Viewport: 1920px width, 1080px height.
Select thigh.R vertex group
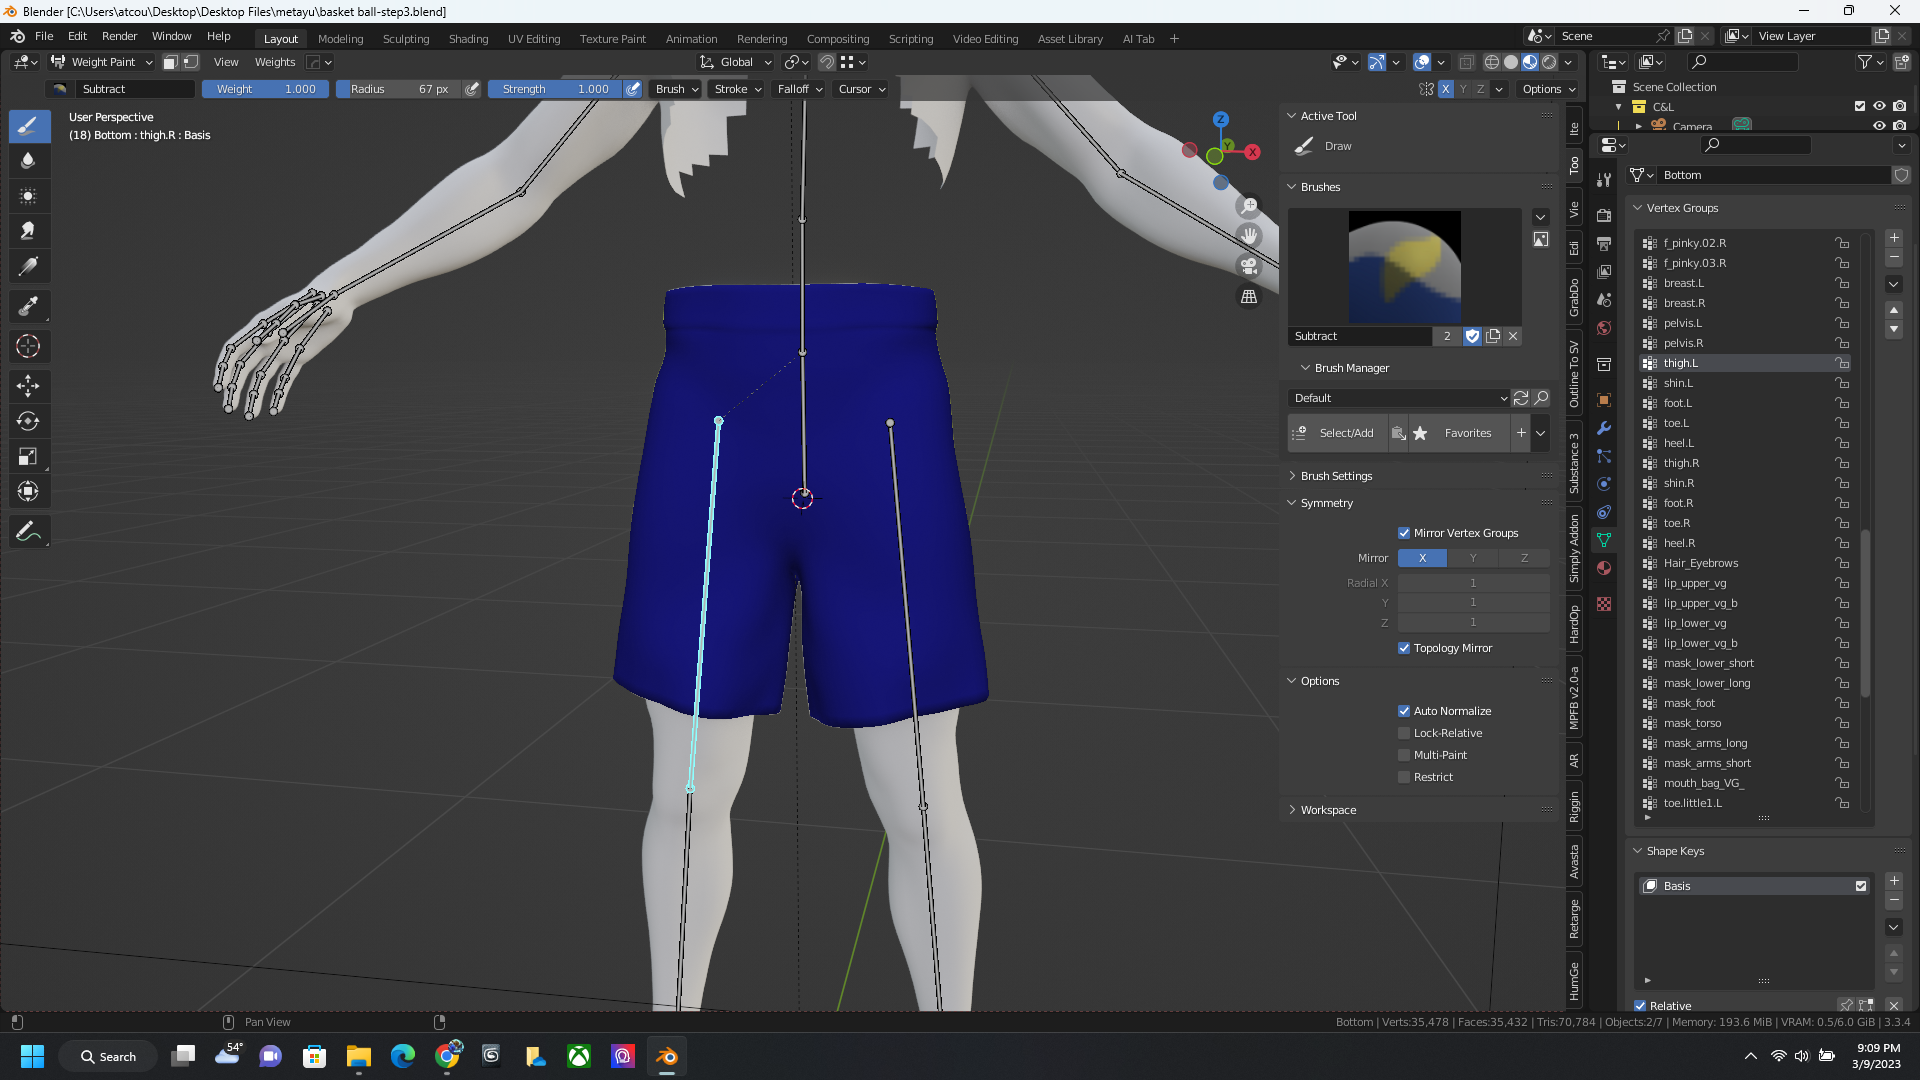pyautogui.click(x=1744, y=463)
